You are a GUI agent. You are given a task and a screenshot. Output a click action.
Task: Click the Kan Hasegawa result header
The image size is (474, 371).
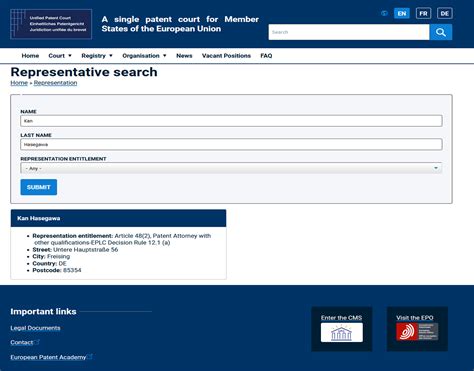pyautogui.click(x=118, y=218)
